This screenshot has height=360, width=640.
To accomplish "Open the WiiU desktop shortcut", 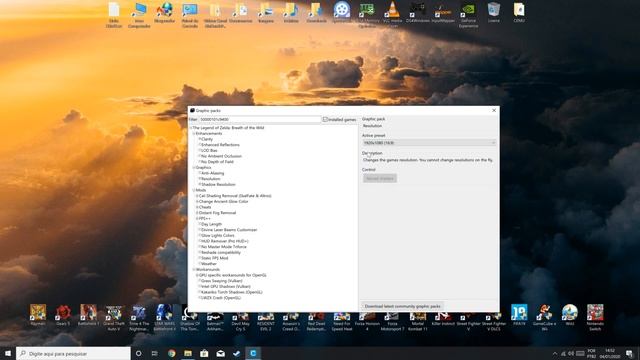I will coord(569,315).
